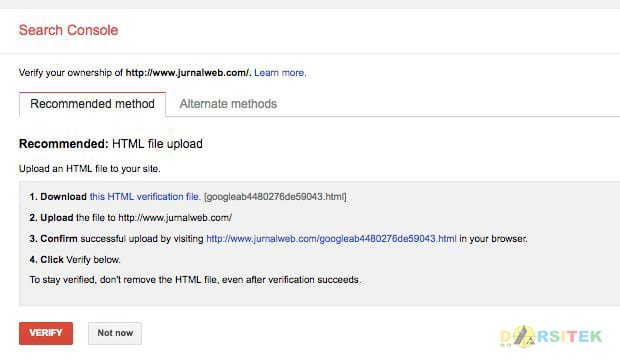Click the bracketed googleab4480276de59043.html filename text
The height and width of the screenshot is (360, 620).
tap(275, 197)
